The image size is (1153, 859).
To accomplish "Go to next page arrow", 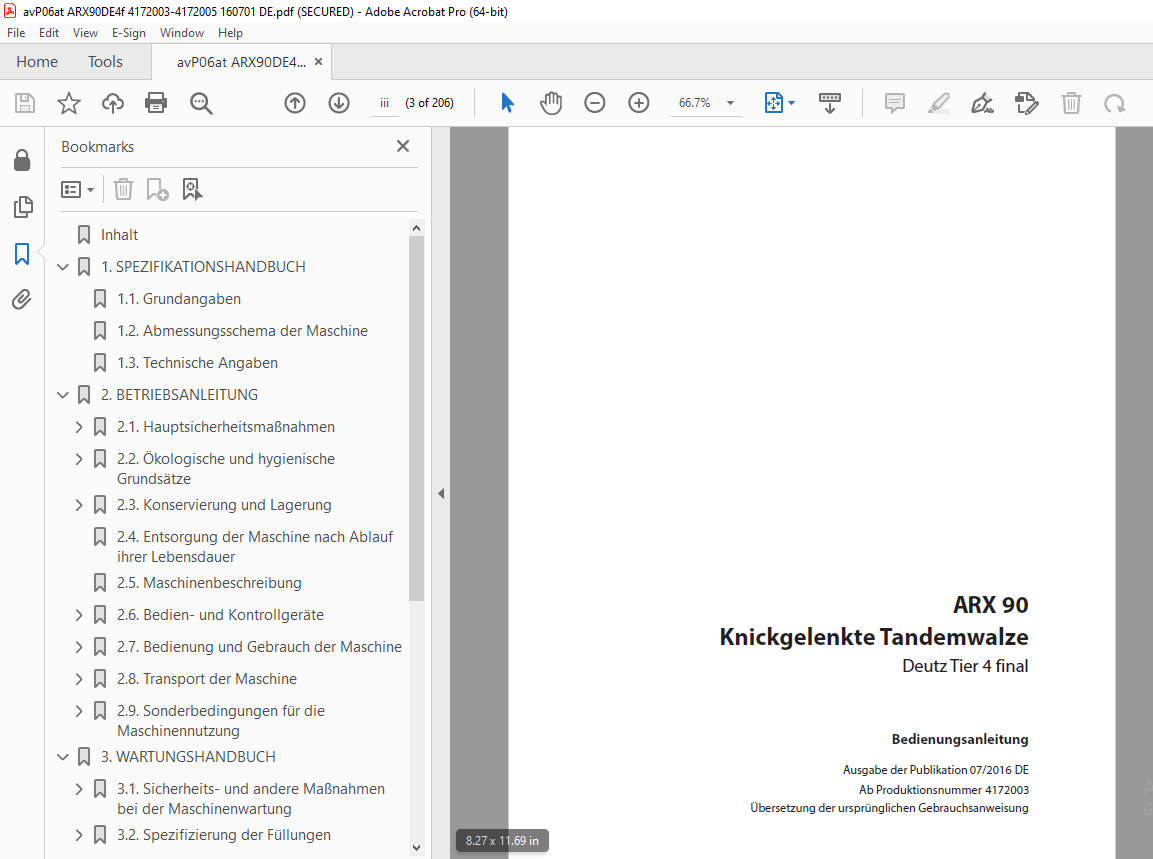I will click(x=339, y=103).
